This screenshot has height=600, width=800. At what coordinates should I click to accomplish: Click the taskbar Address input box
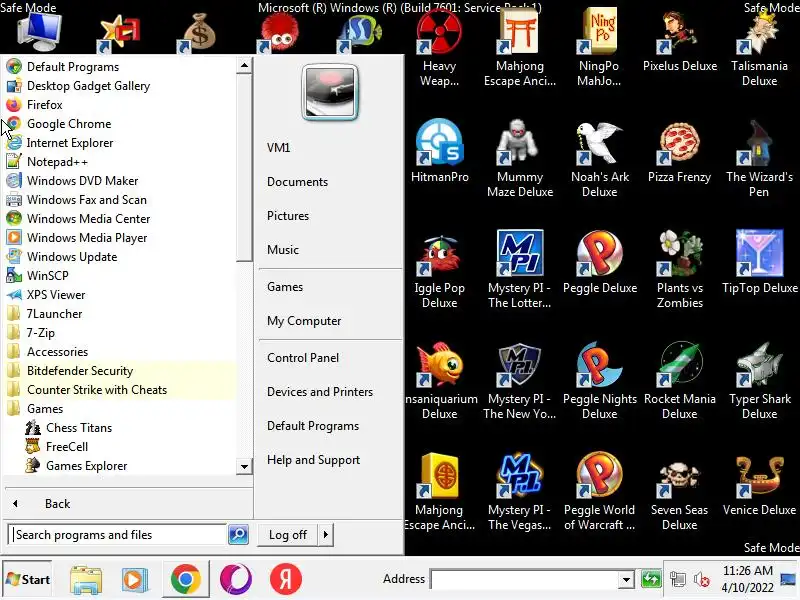click(524, 580)
